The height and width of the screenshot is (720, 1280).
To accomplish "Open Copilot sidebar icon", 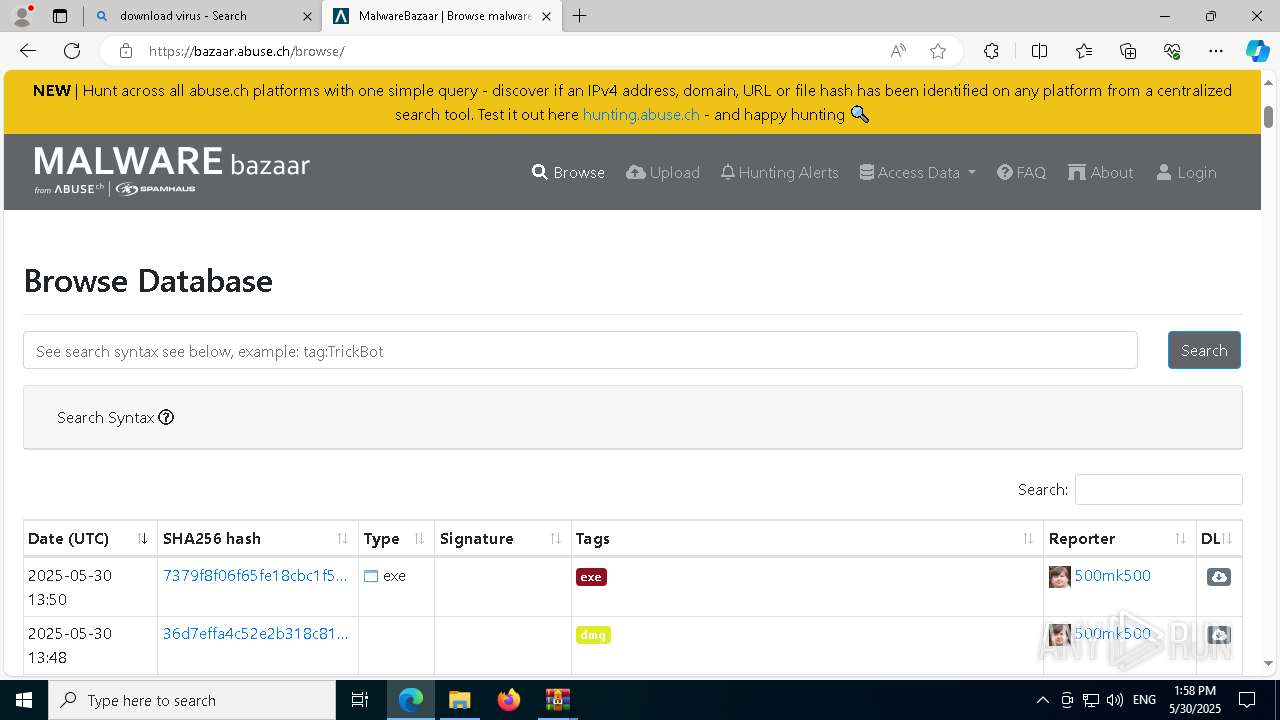I will 1257,51.
